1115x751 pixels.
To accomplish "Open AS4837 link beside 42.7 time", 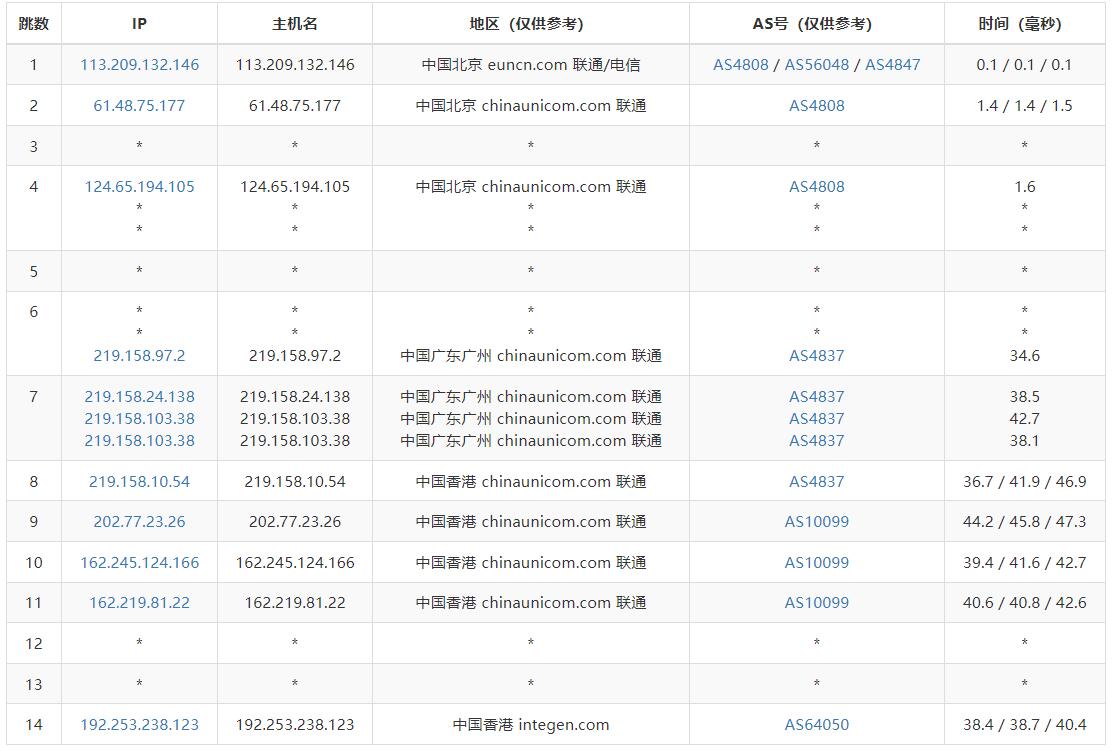I will [x=817, y=419].
